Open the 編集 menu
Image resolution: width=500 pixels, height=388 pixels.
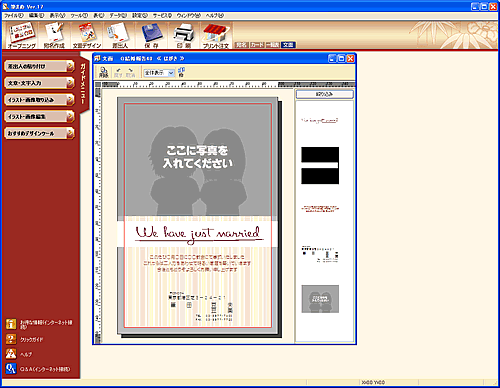(x=36, y=15)
